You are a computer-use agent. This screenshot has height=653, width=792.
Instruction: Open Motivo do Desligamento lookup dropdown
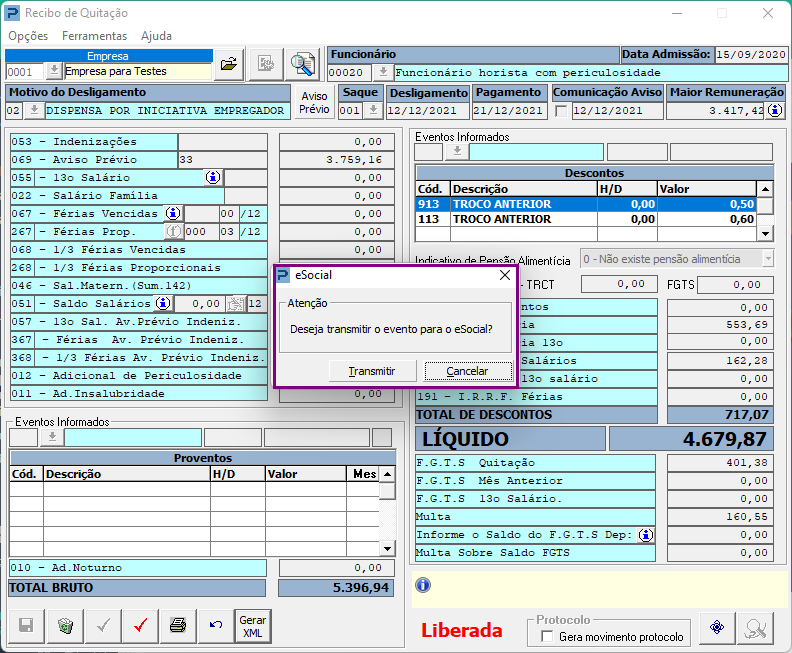click(x=34, y=110)
